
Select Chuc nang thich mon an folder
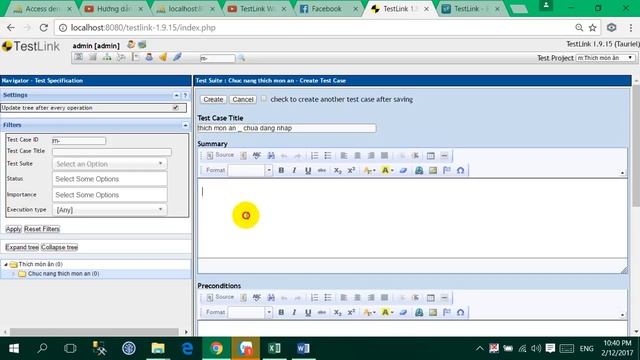(x=63, y=273)
